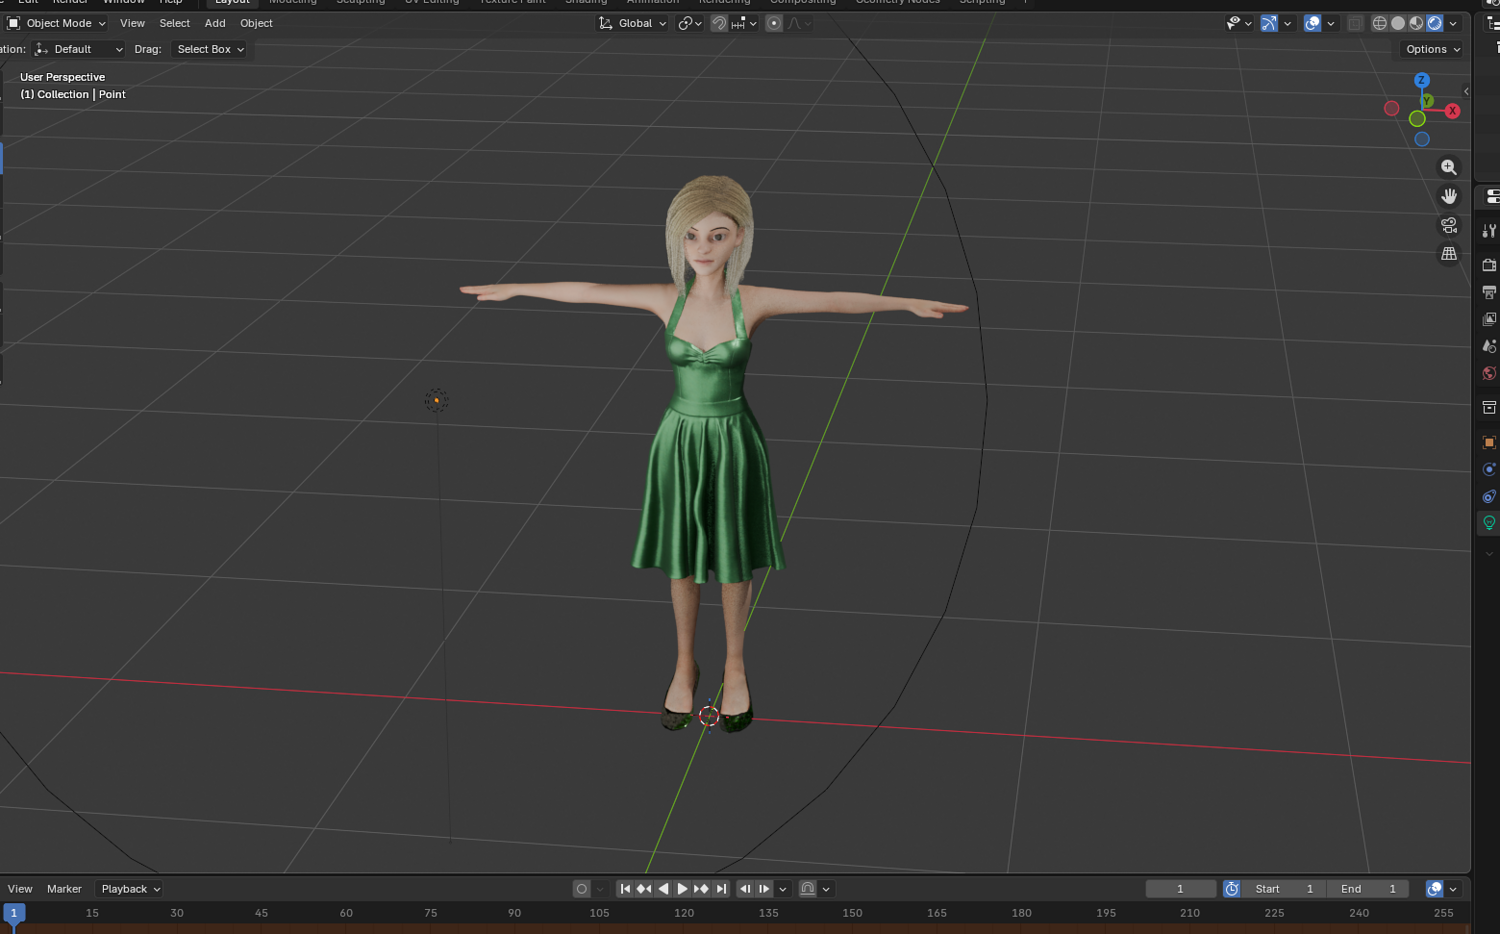Toggle timeline overlays in the playback header
Viewport: 1500px width, 934px height.
coord(1434,889)
